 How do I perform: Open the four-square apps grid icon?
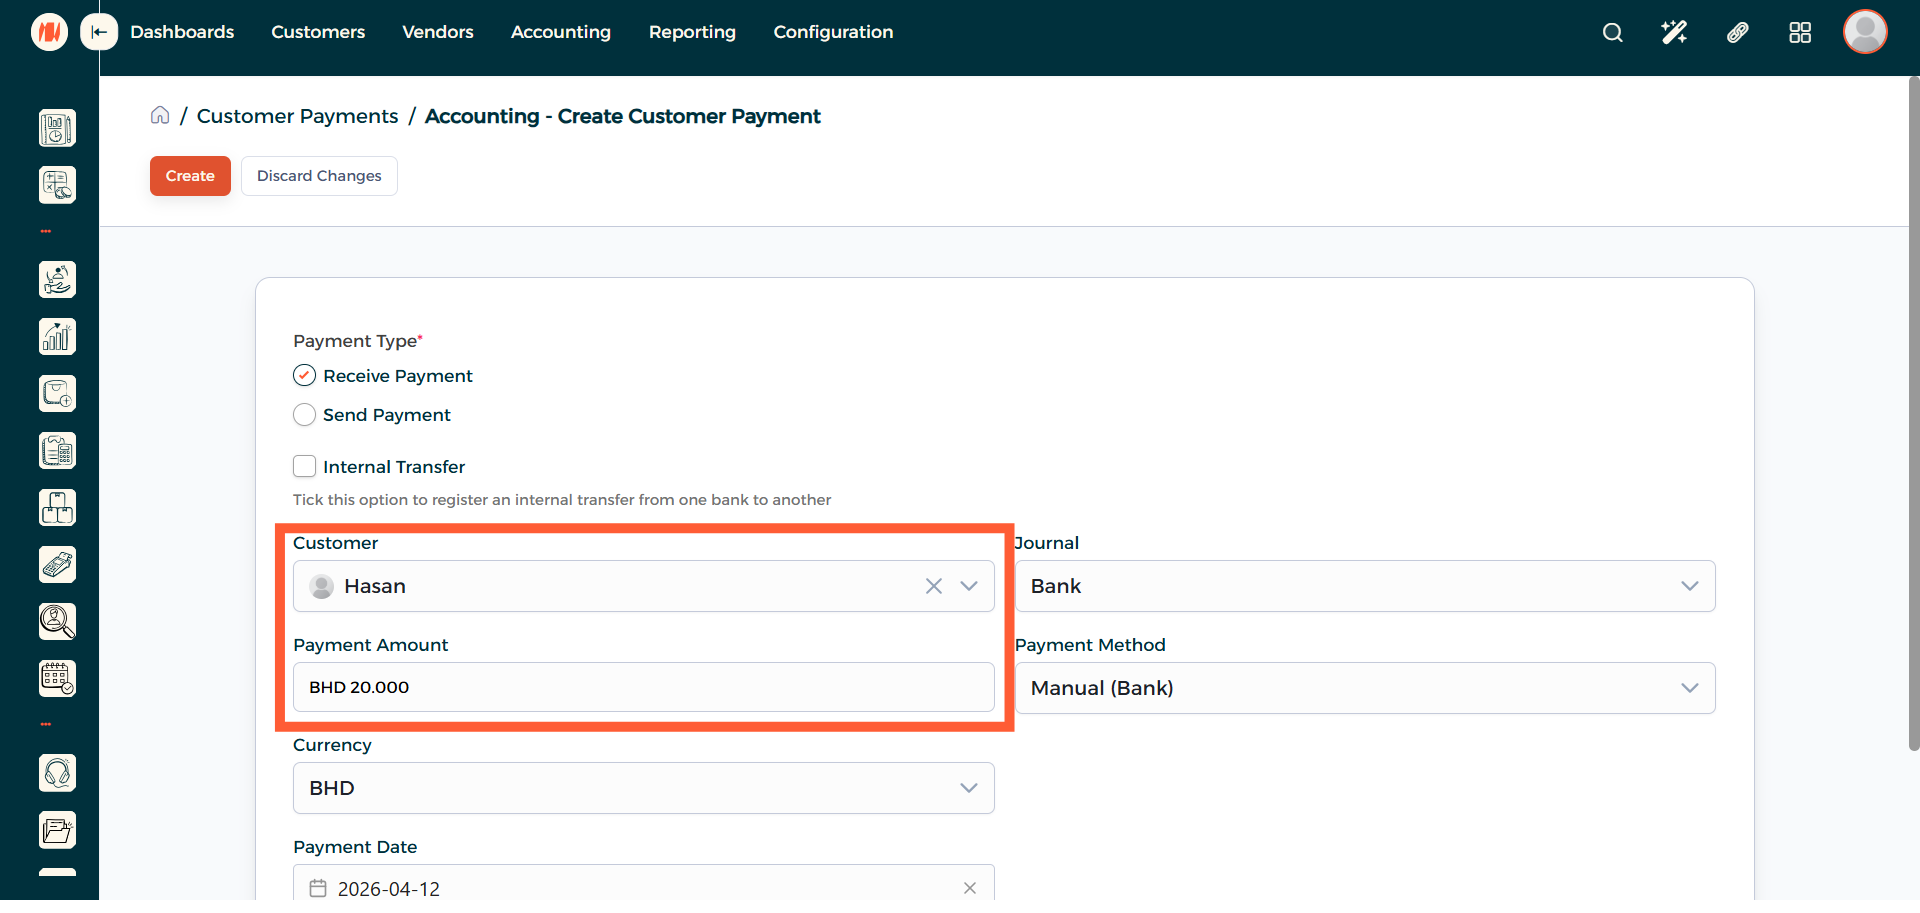tap(1800, 33)
